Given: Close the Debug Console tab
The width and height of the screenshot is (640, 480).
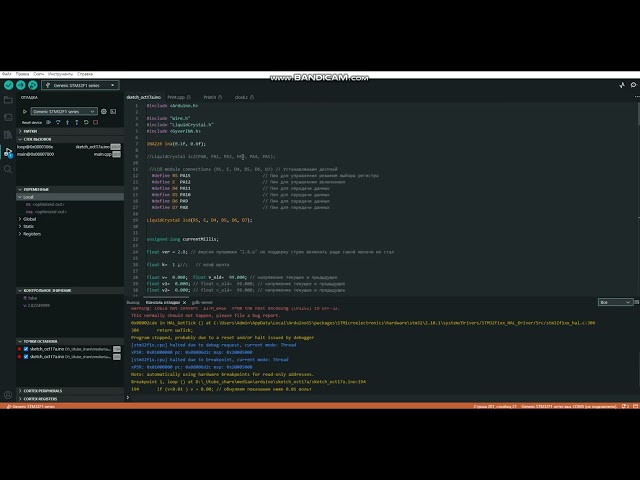Looking at the screenshot, I should click(x=184, y=302).
